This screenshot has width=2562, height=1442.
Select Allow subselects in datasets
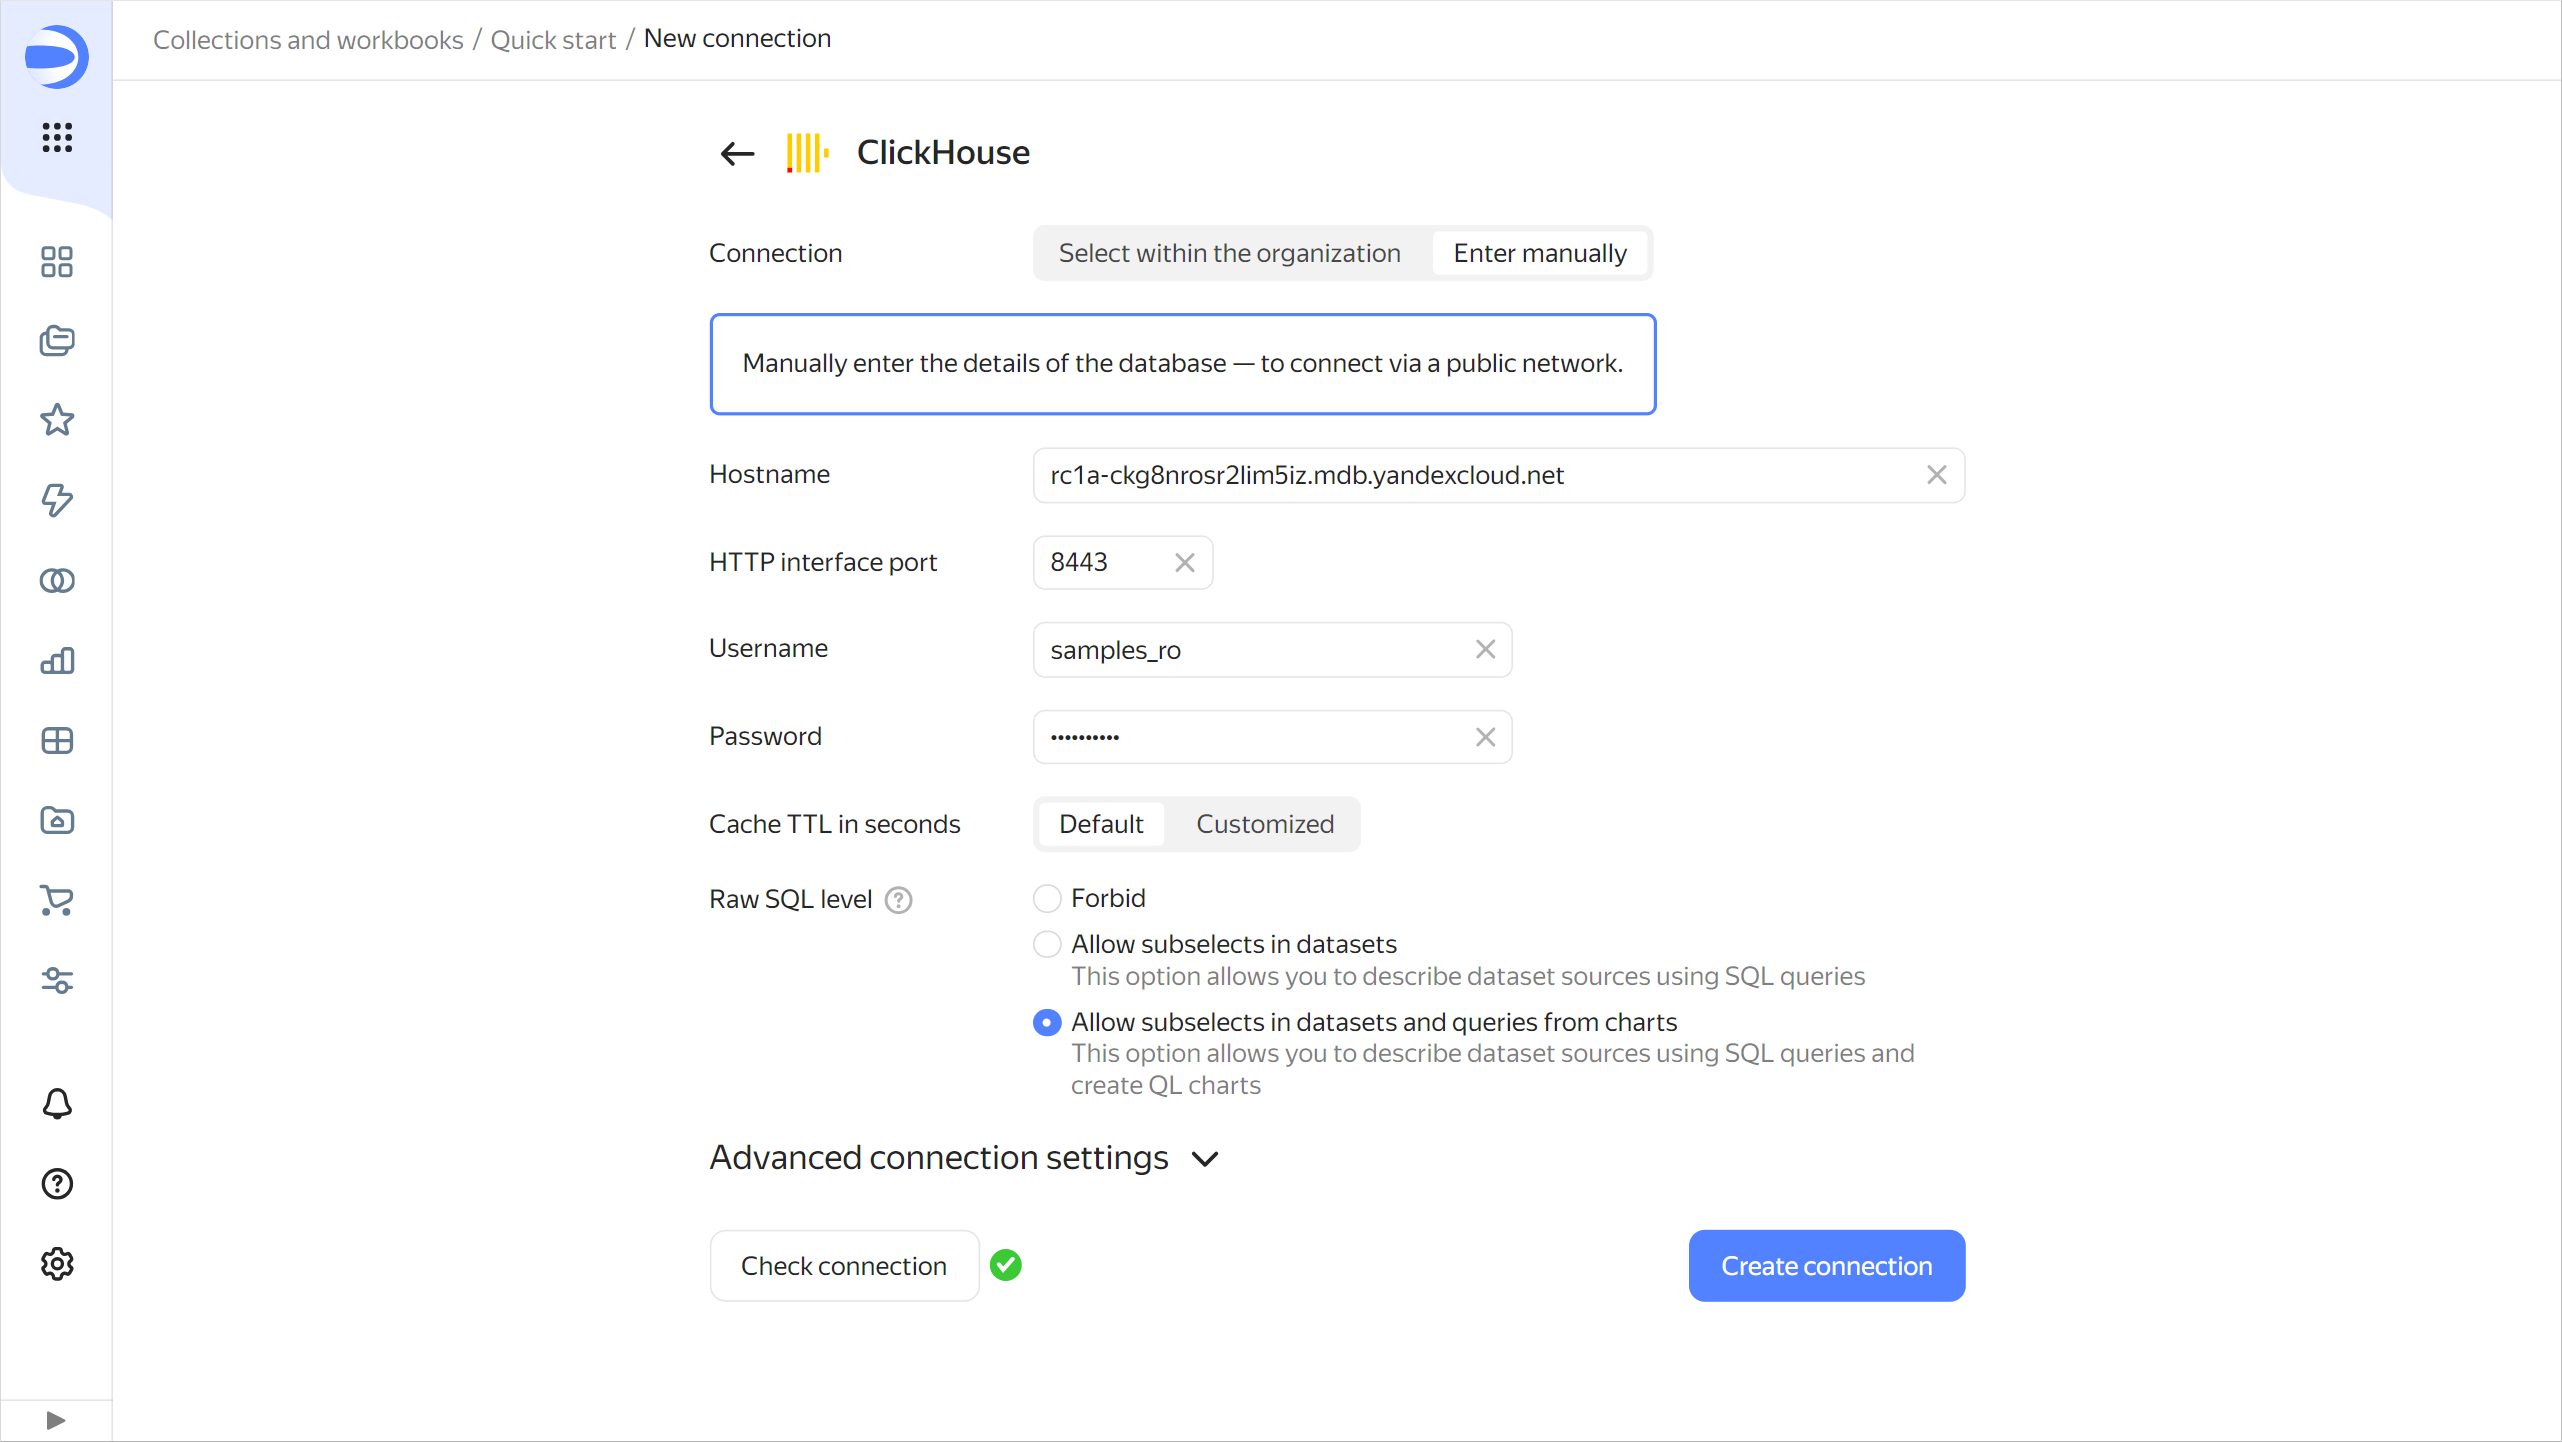(1046, 943)
